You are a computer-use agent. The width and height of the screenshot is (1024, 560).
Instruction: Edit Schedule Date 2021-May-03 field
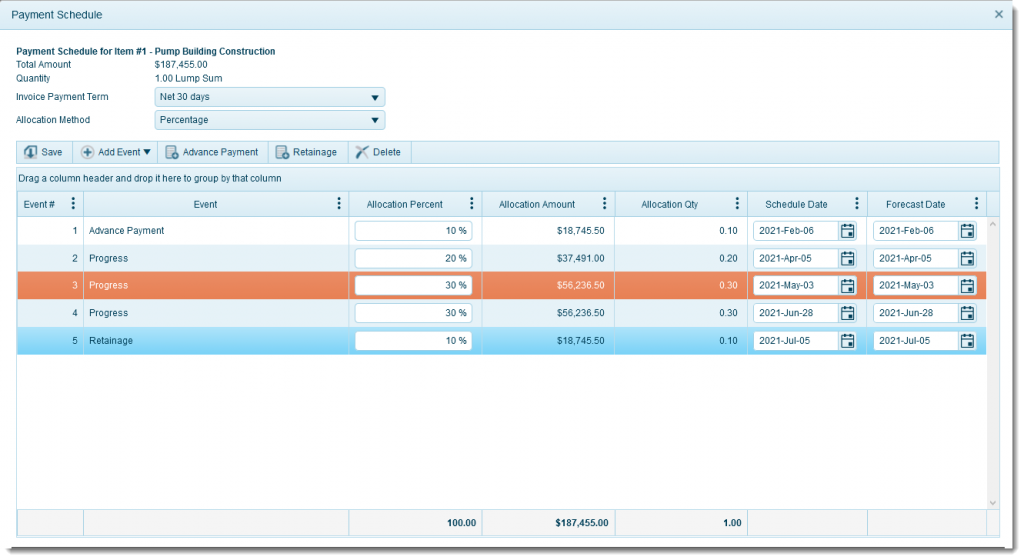(x=795, y=285)
